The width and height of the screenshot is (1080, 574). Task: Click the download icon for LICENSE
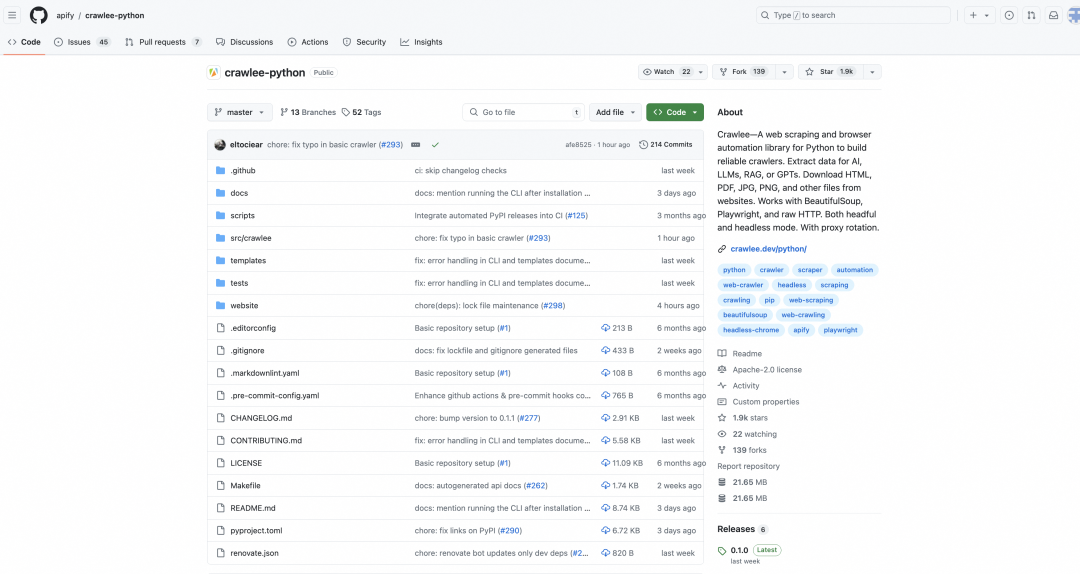605,463
